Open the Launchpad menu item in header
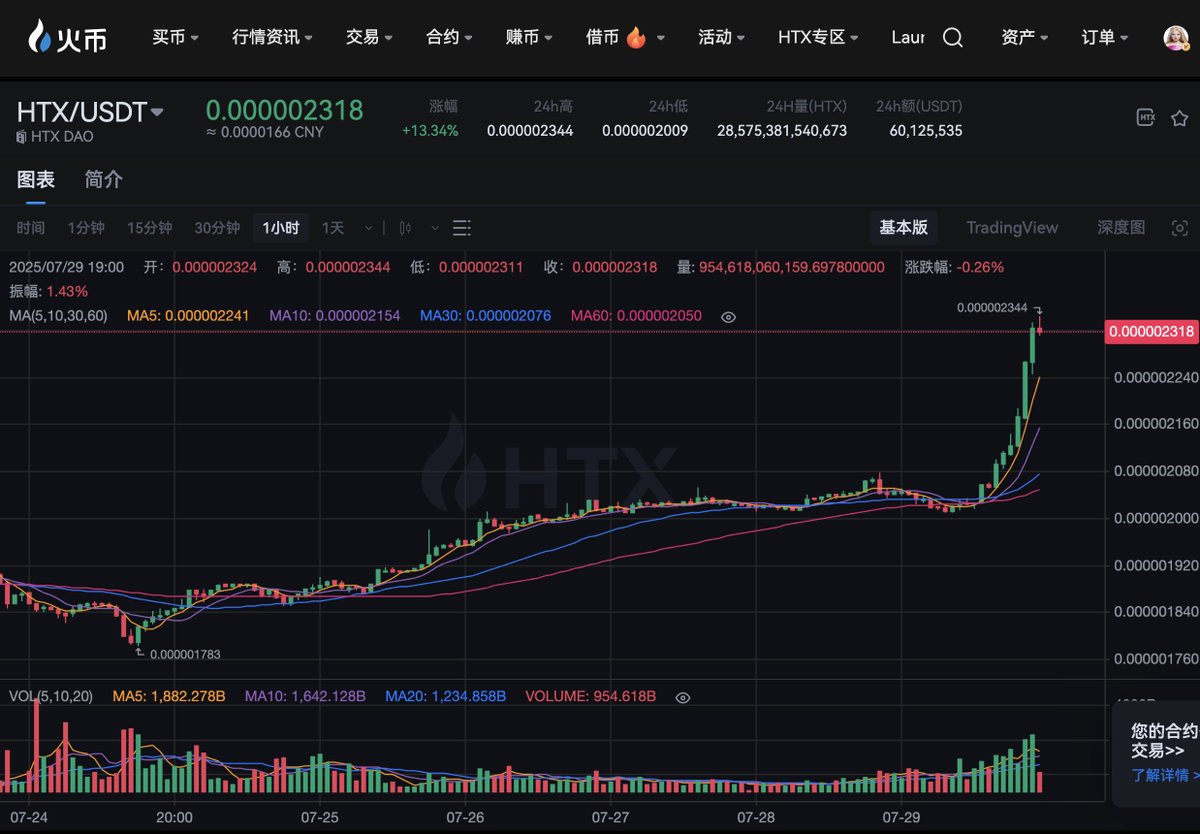This screenshot has width=1200, height=834. 908,37
